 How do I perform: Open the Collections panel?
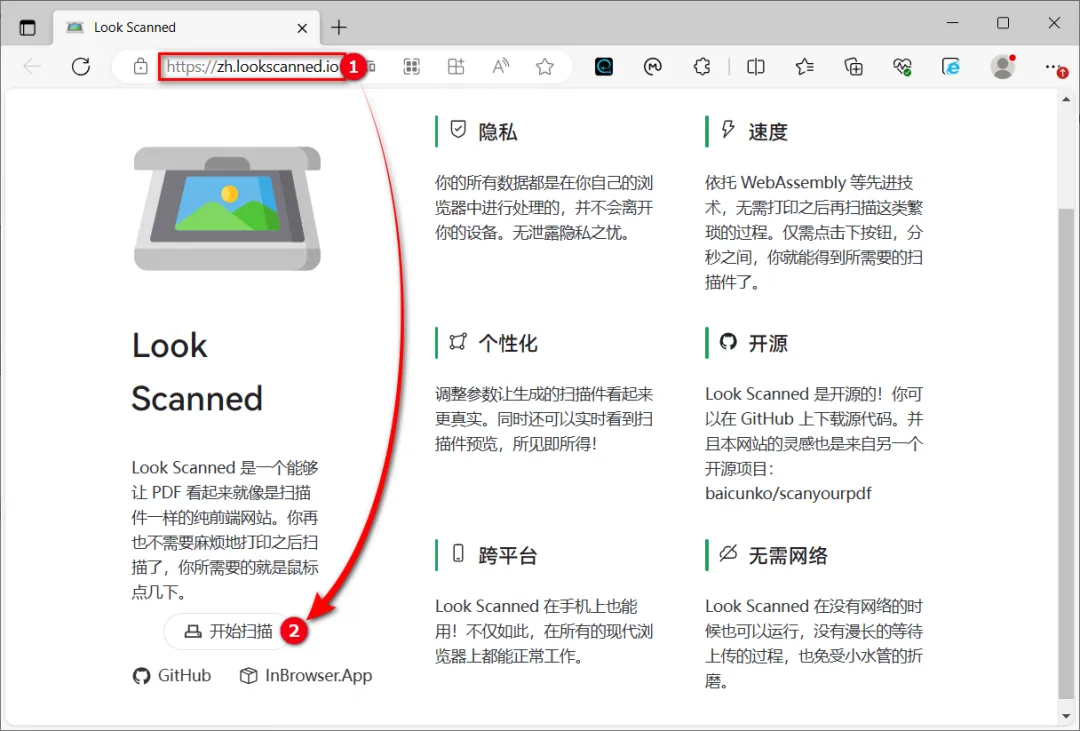[x=853, y=67]
